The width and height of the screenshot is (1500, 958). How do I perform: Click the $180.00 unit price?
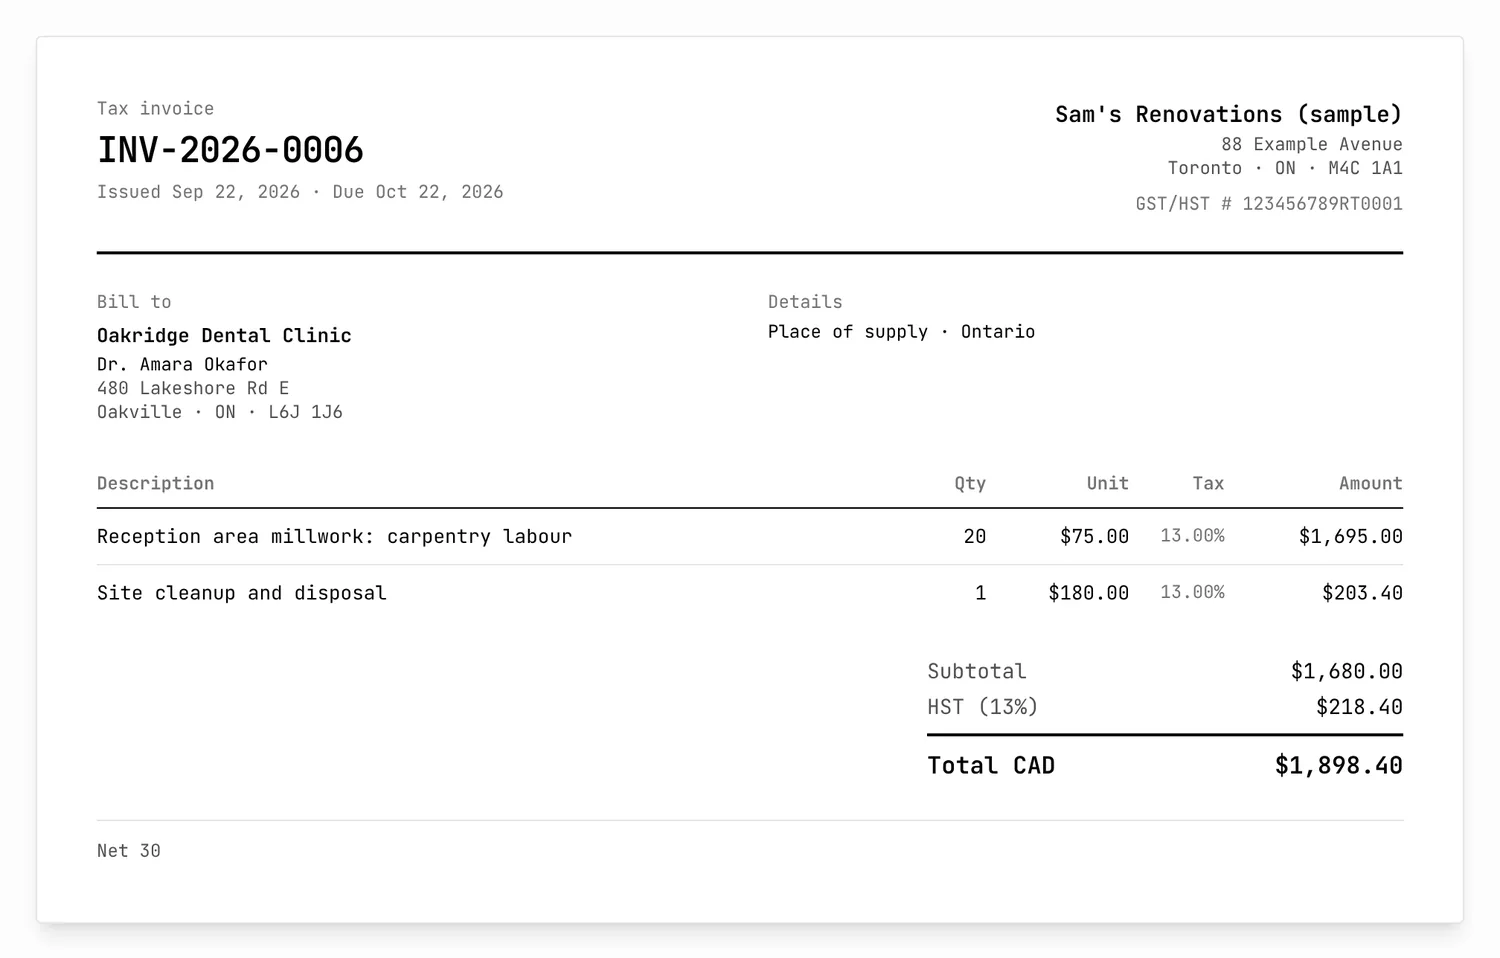(1088, 594)
